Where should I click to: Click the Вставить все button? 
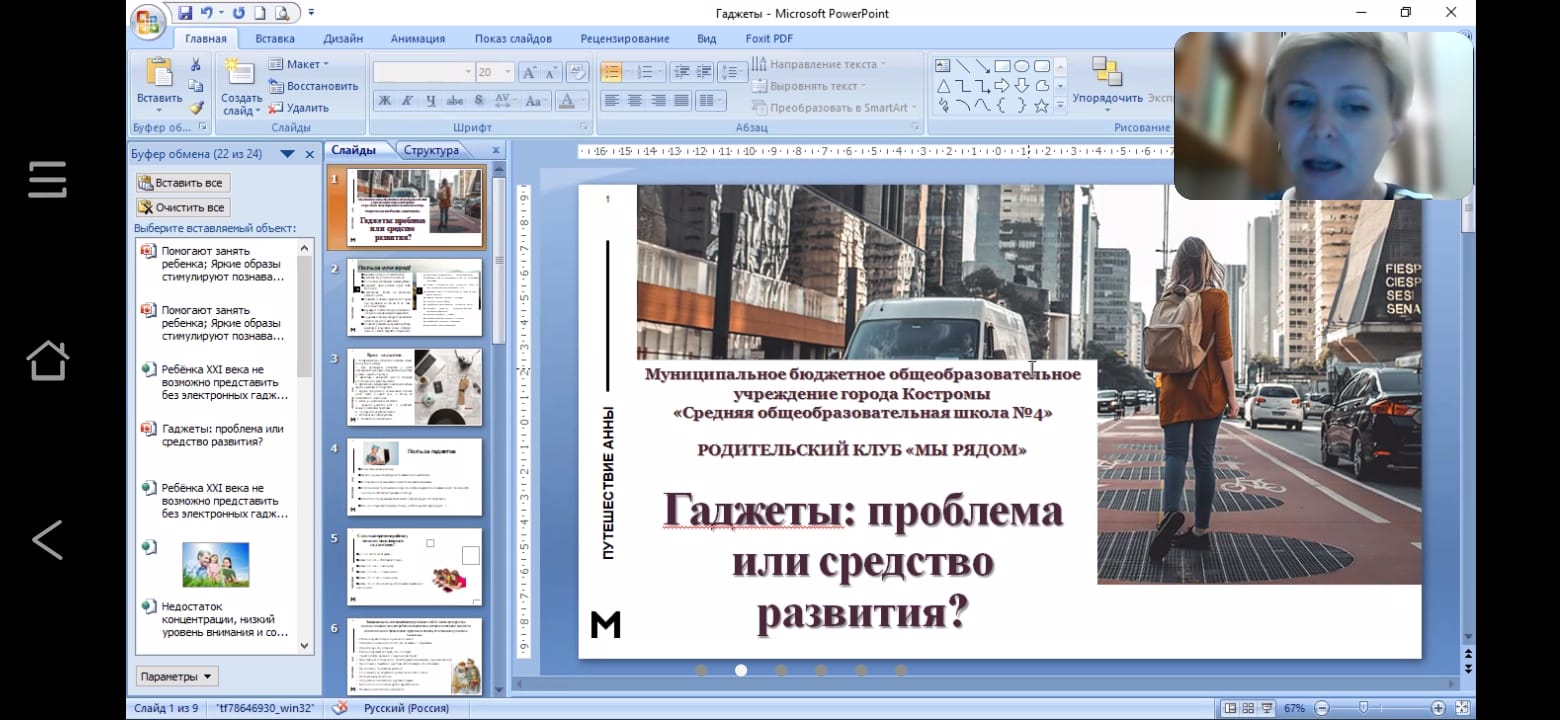click(183, 183)
